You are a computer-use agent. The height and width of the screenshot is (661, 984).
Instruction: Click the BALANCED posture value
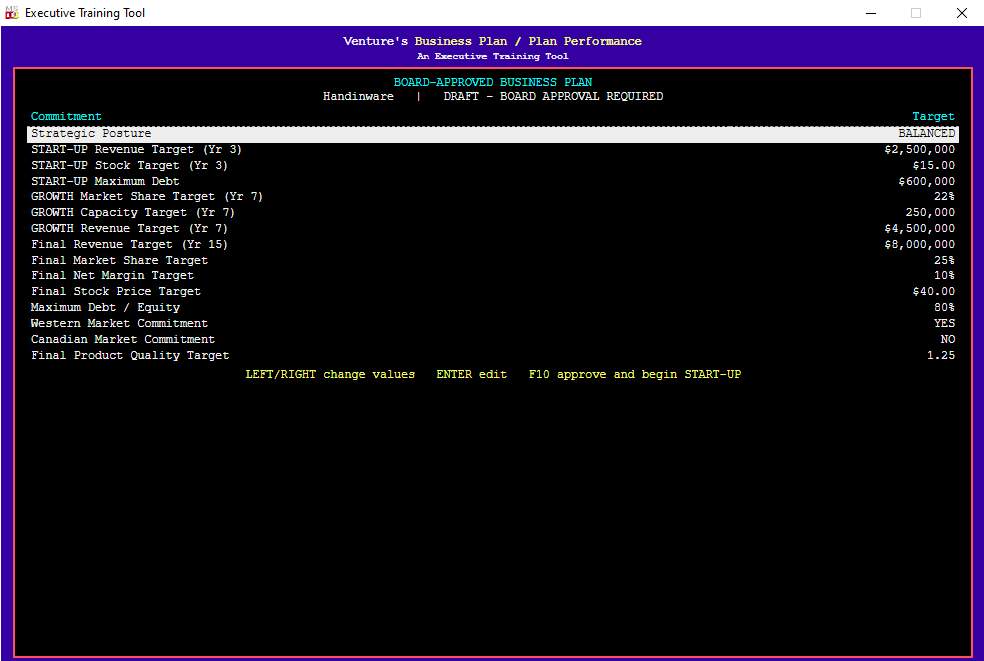[x=926, y=134]
